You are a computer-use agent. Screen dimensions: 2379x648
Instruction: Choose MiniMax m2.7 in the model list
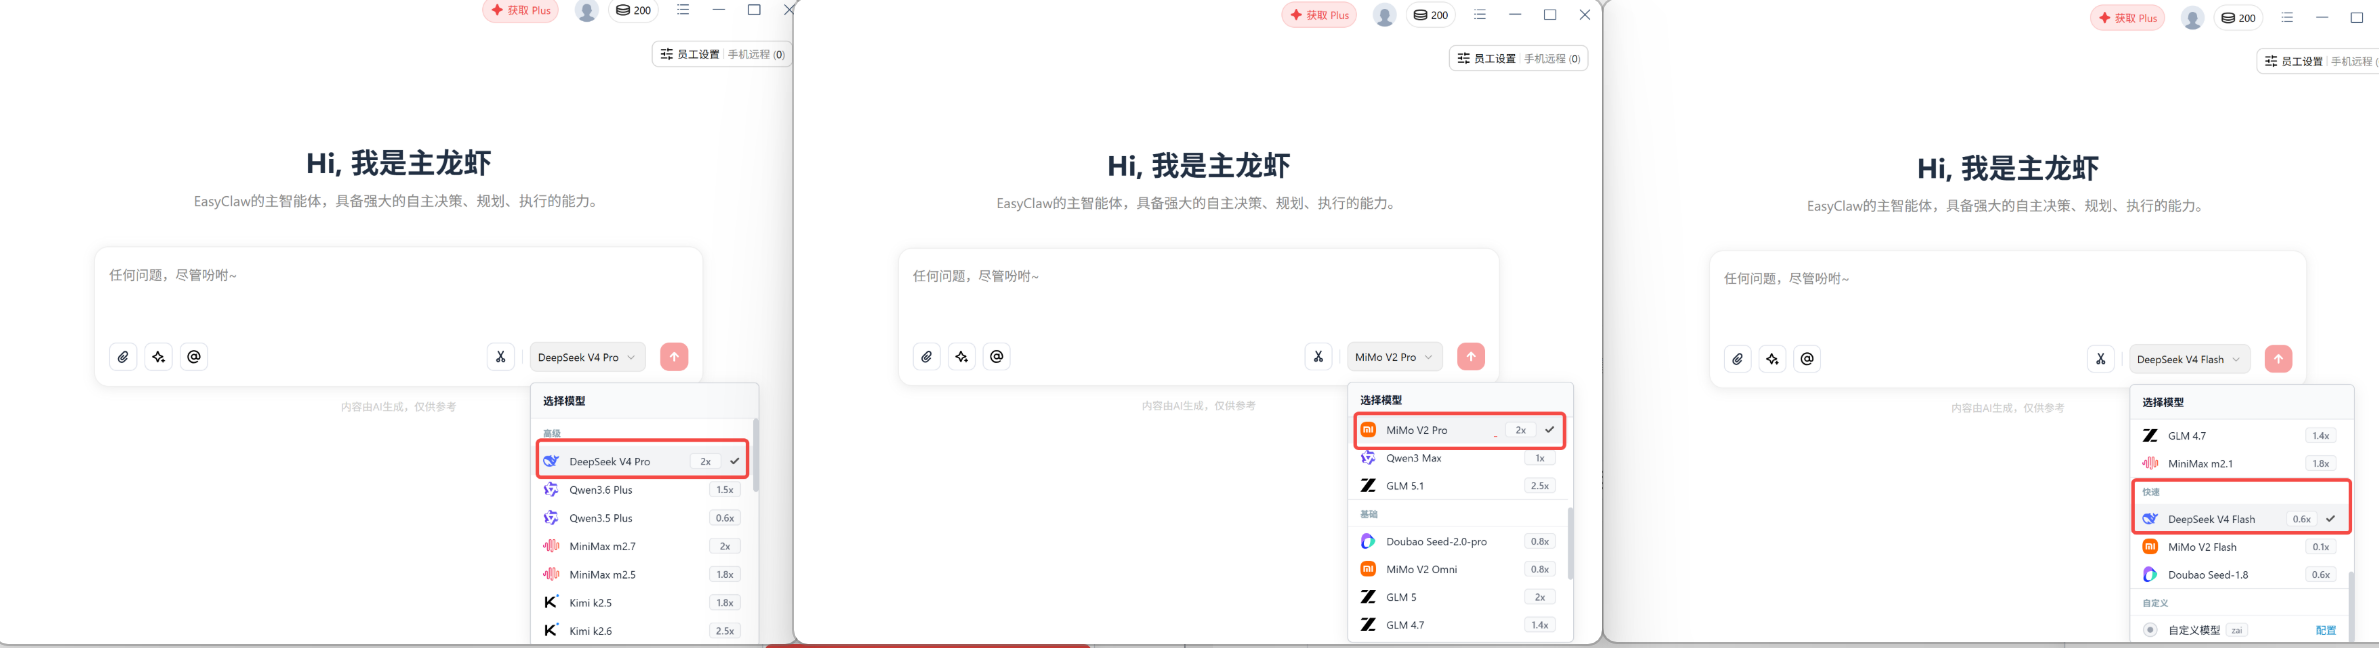point(642,546)
